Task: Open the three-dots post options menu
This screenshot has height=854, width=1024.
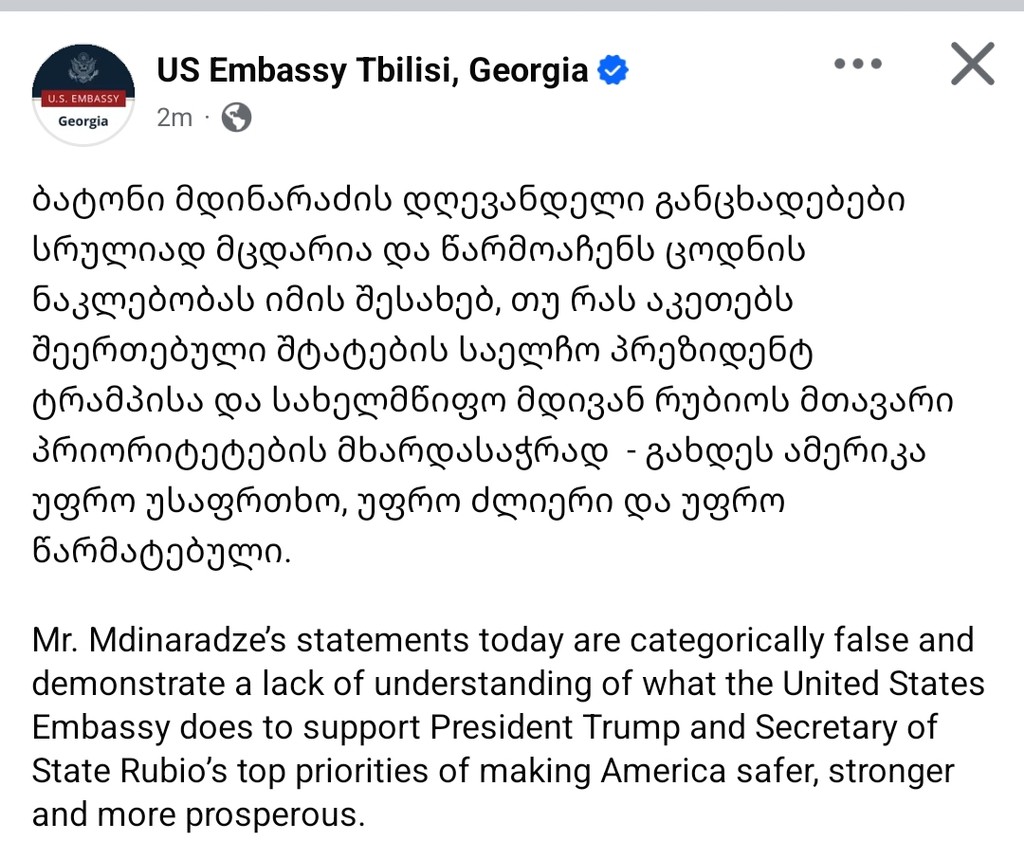Action: [858, 63]
